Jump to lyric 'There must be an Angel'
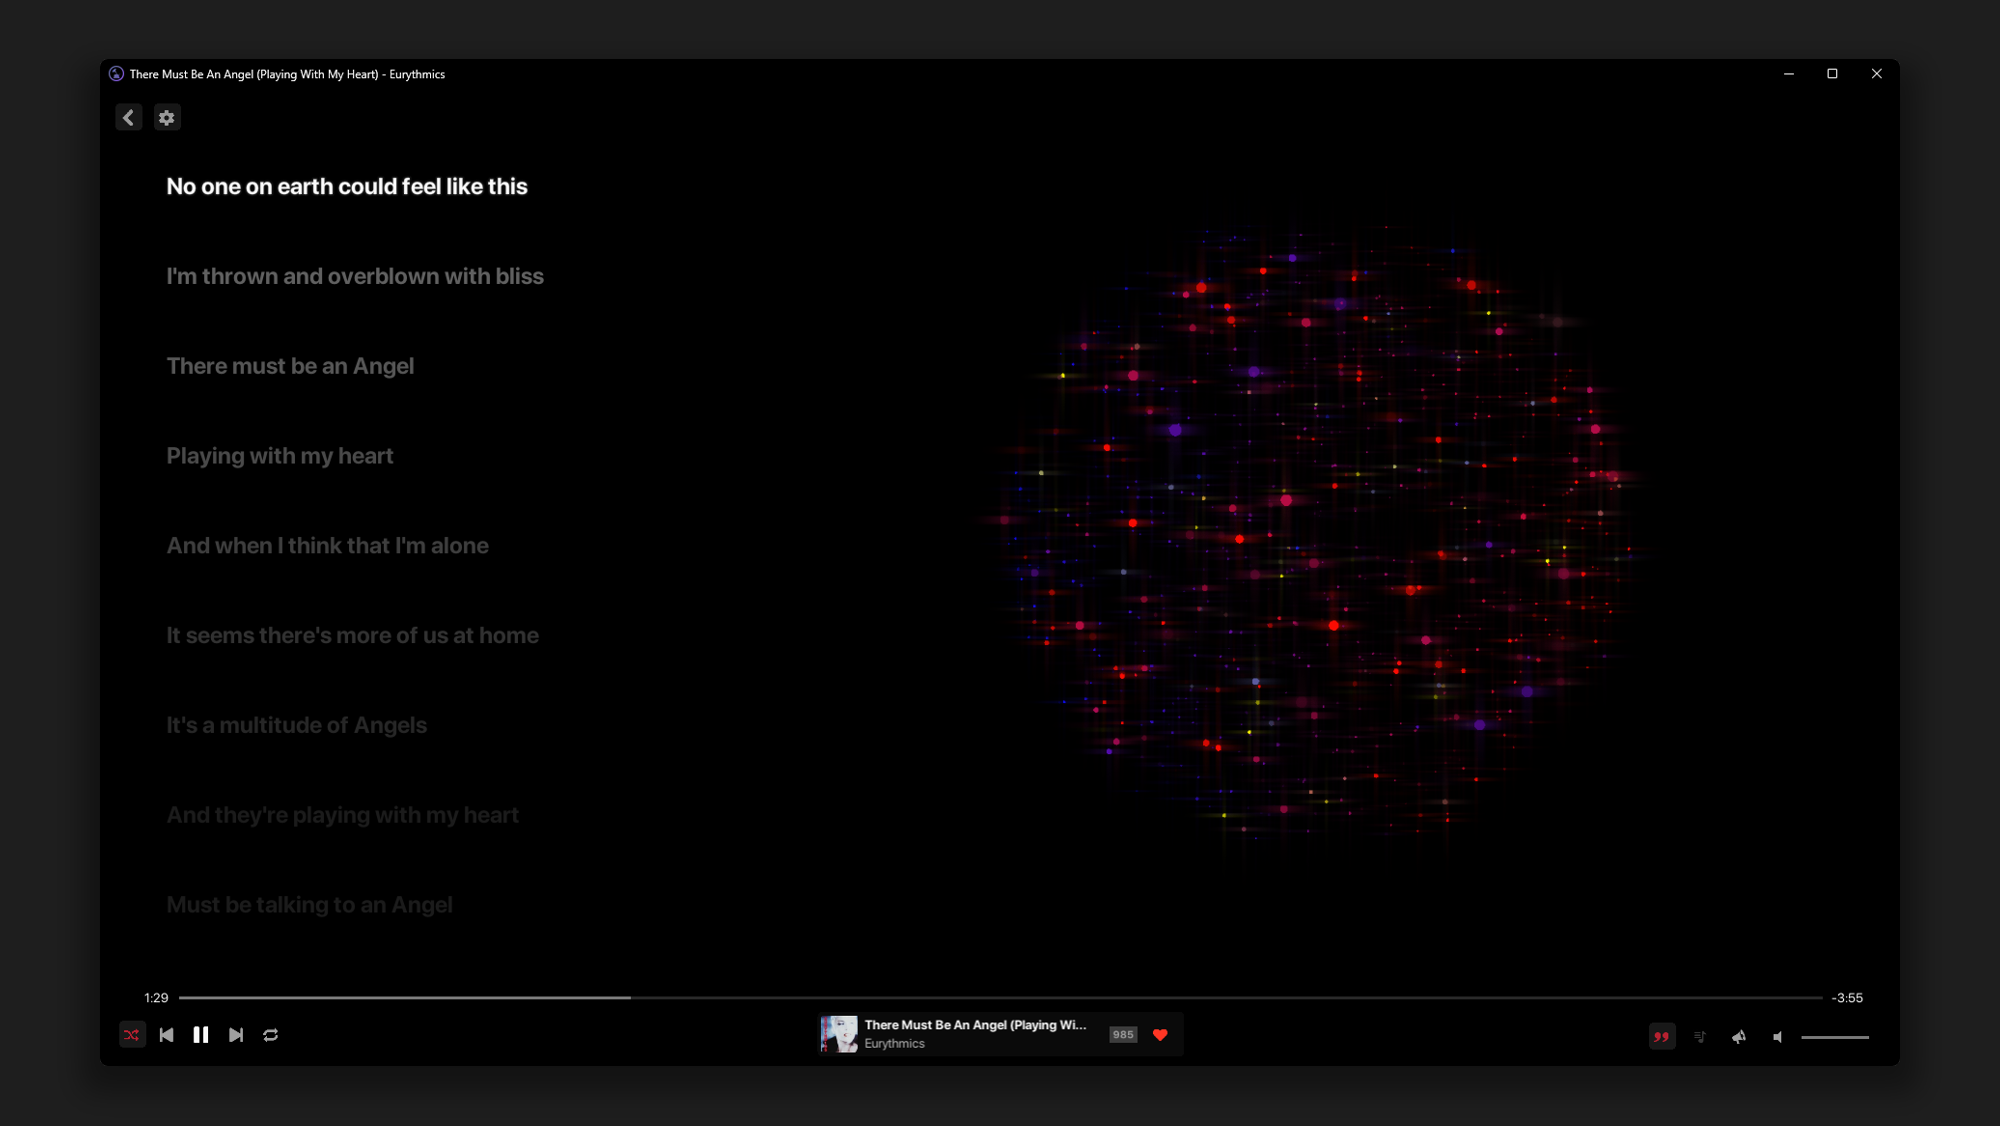The height and width of the screenshot is (1126, 2000). [x=290, y=366]
